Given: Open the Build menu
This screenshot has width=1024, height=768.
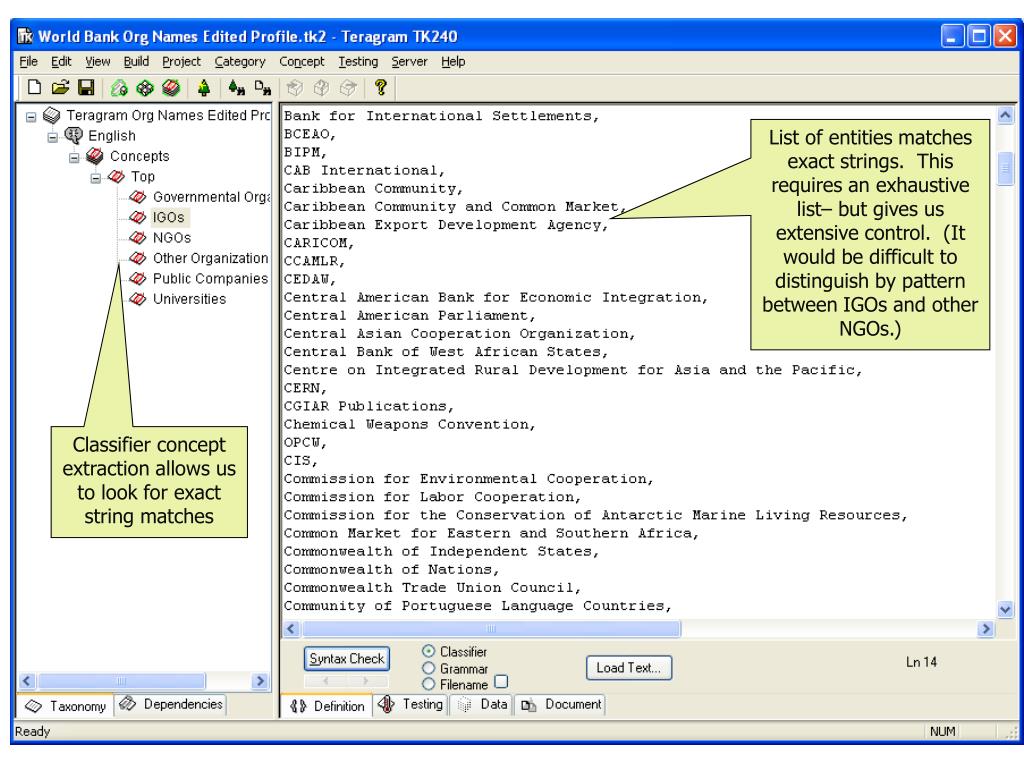Looking at the screenshot, I should pyautogui.click(x=136, y=61).
